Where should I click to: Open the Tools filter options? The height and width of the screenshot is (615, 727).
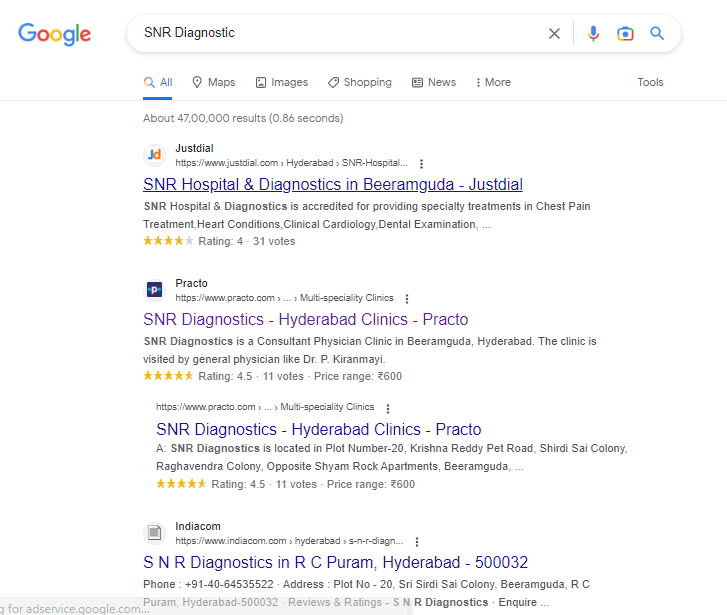[650, 82]
